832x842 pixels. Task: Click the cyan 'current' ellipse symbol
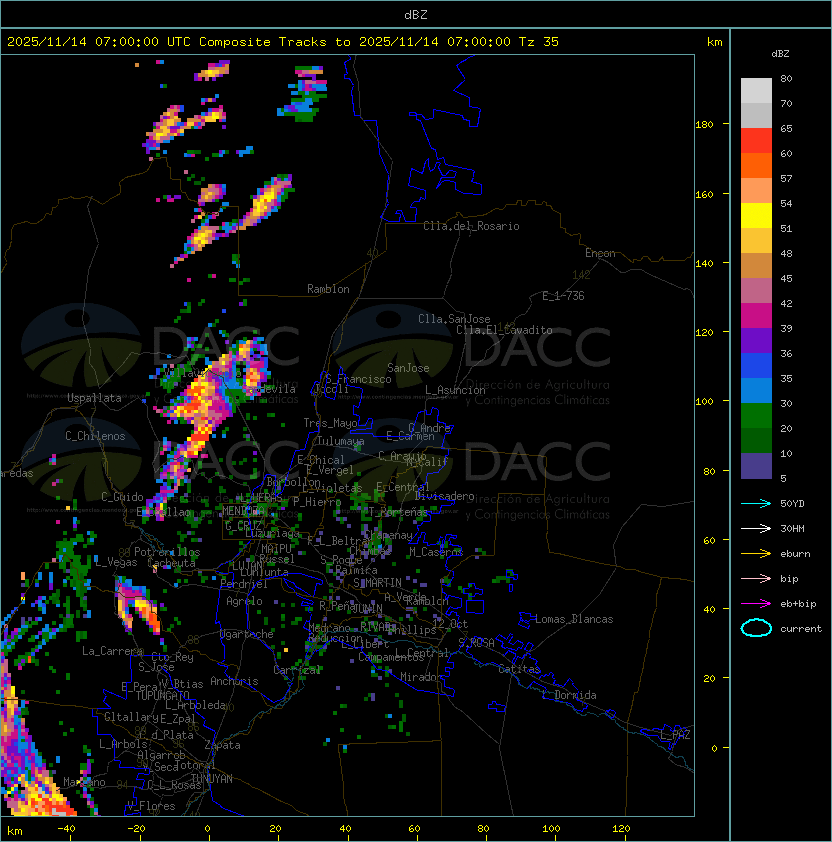pyautogui.click(x=756, y=628)
